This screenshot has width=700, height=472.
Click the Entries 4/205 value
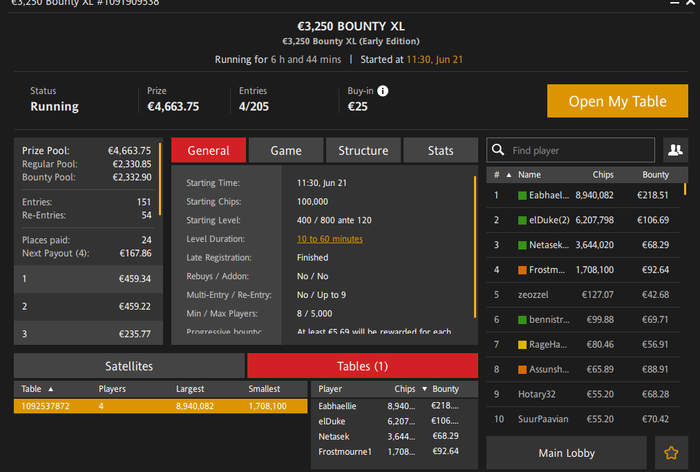pyautogui.click(x=254, y=107)
